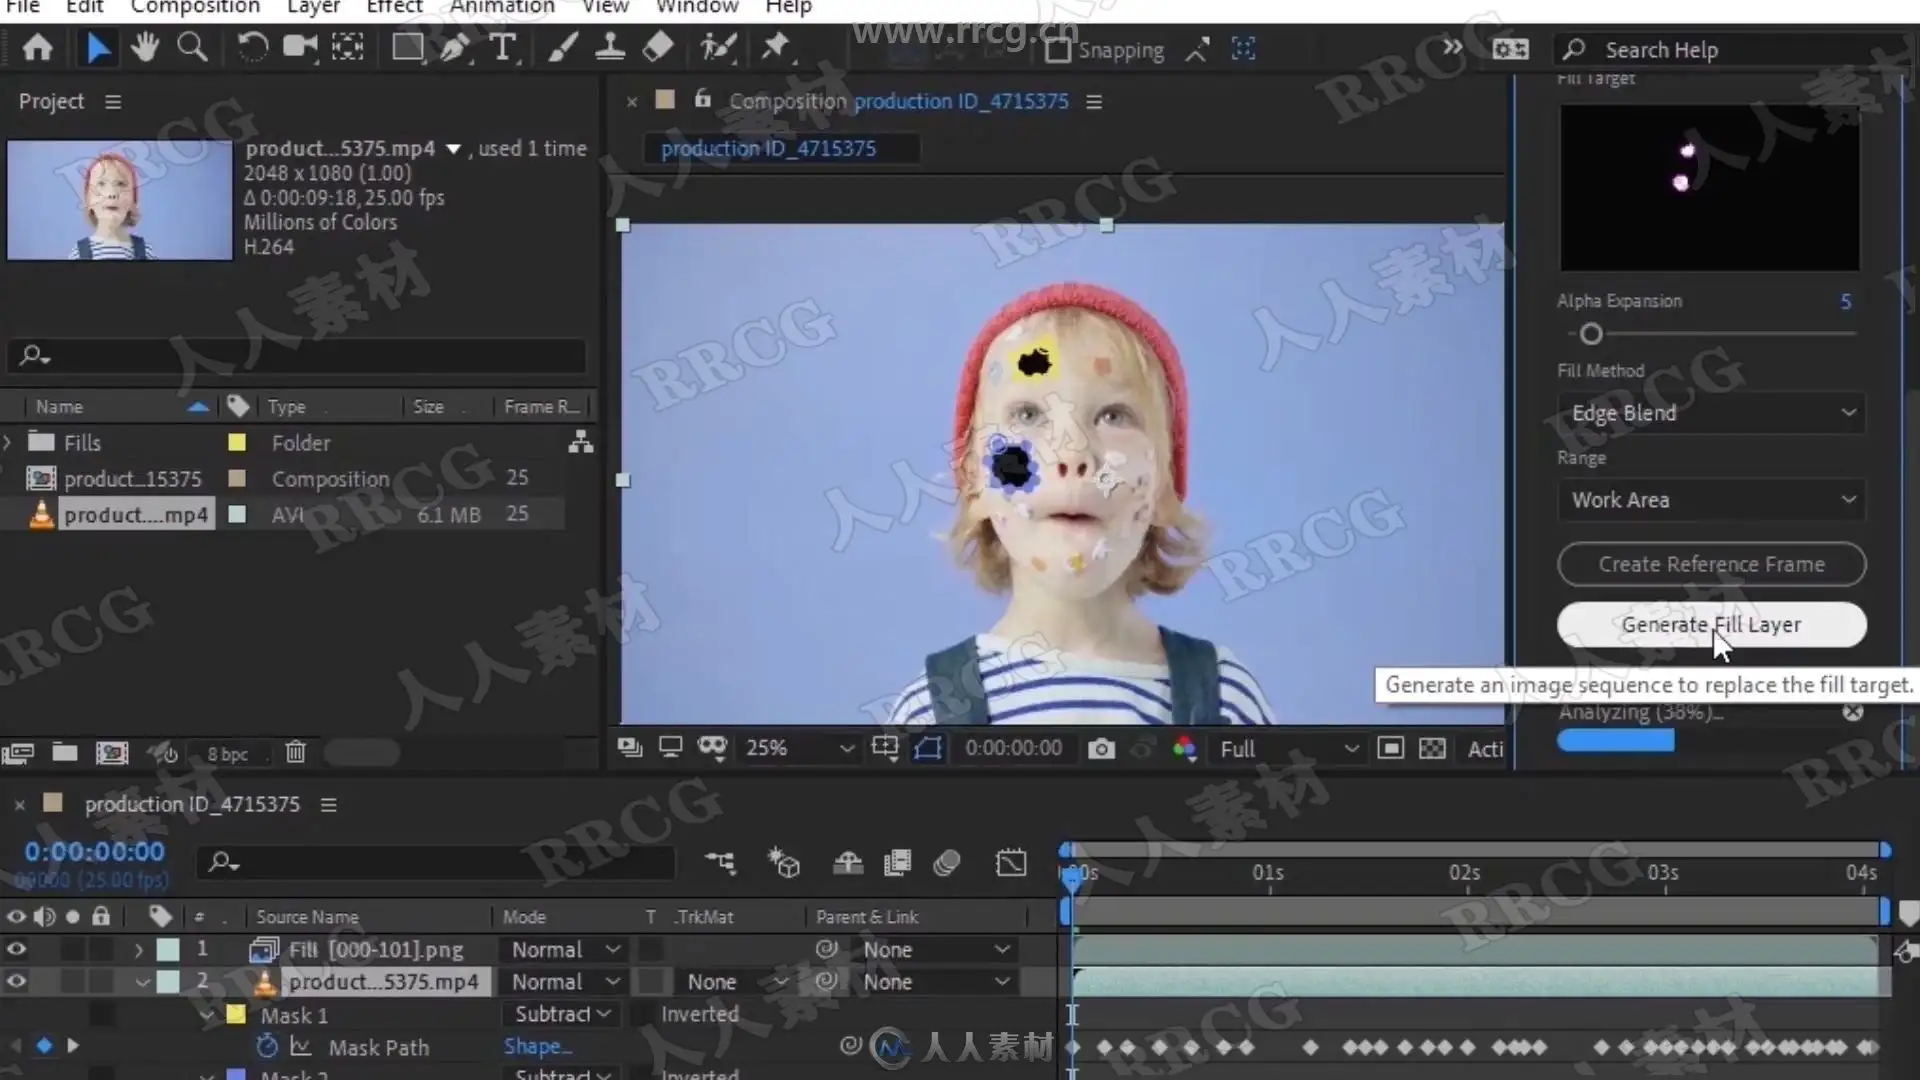Select the Hand tool
The image size is (1920, 1080).
point(145,47)
